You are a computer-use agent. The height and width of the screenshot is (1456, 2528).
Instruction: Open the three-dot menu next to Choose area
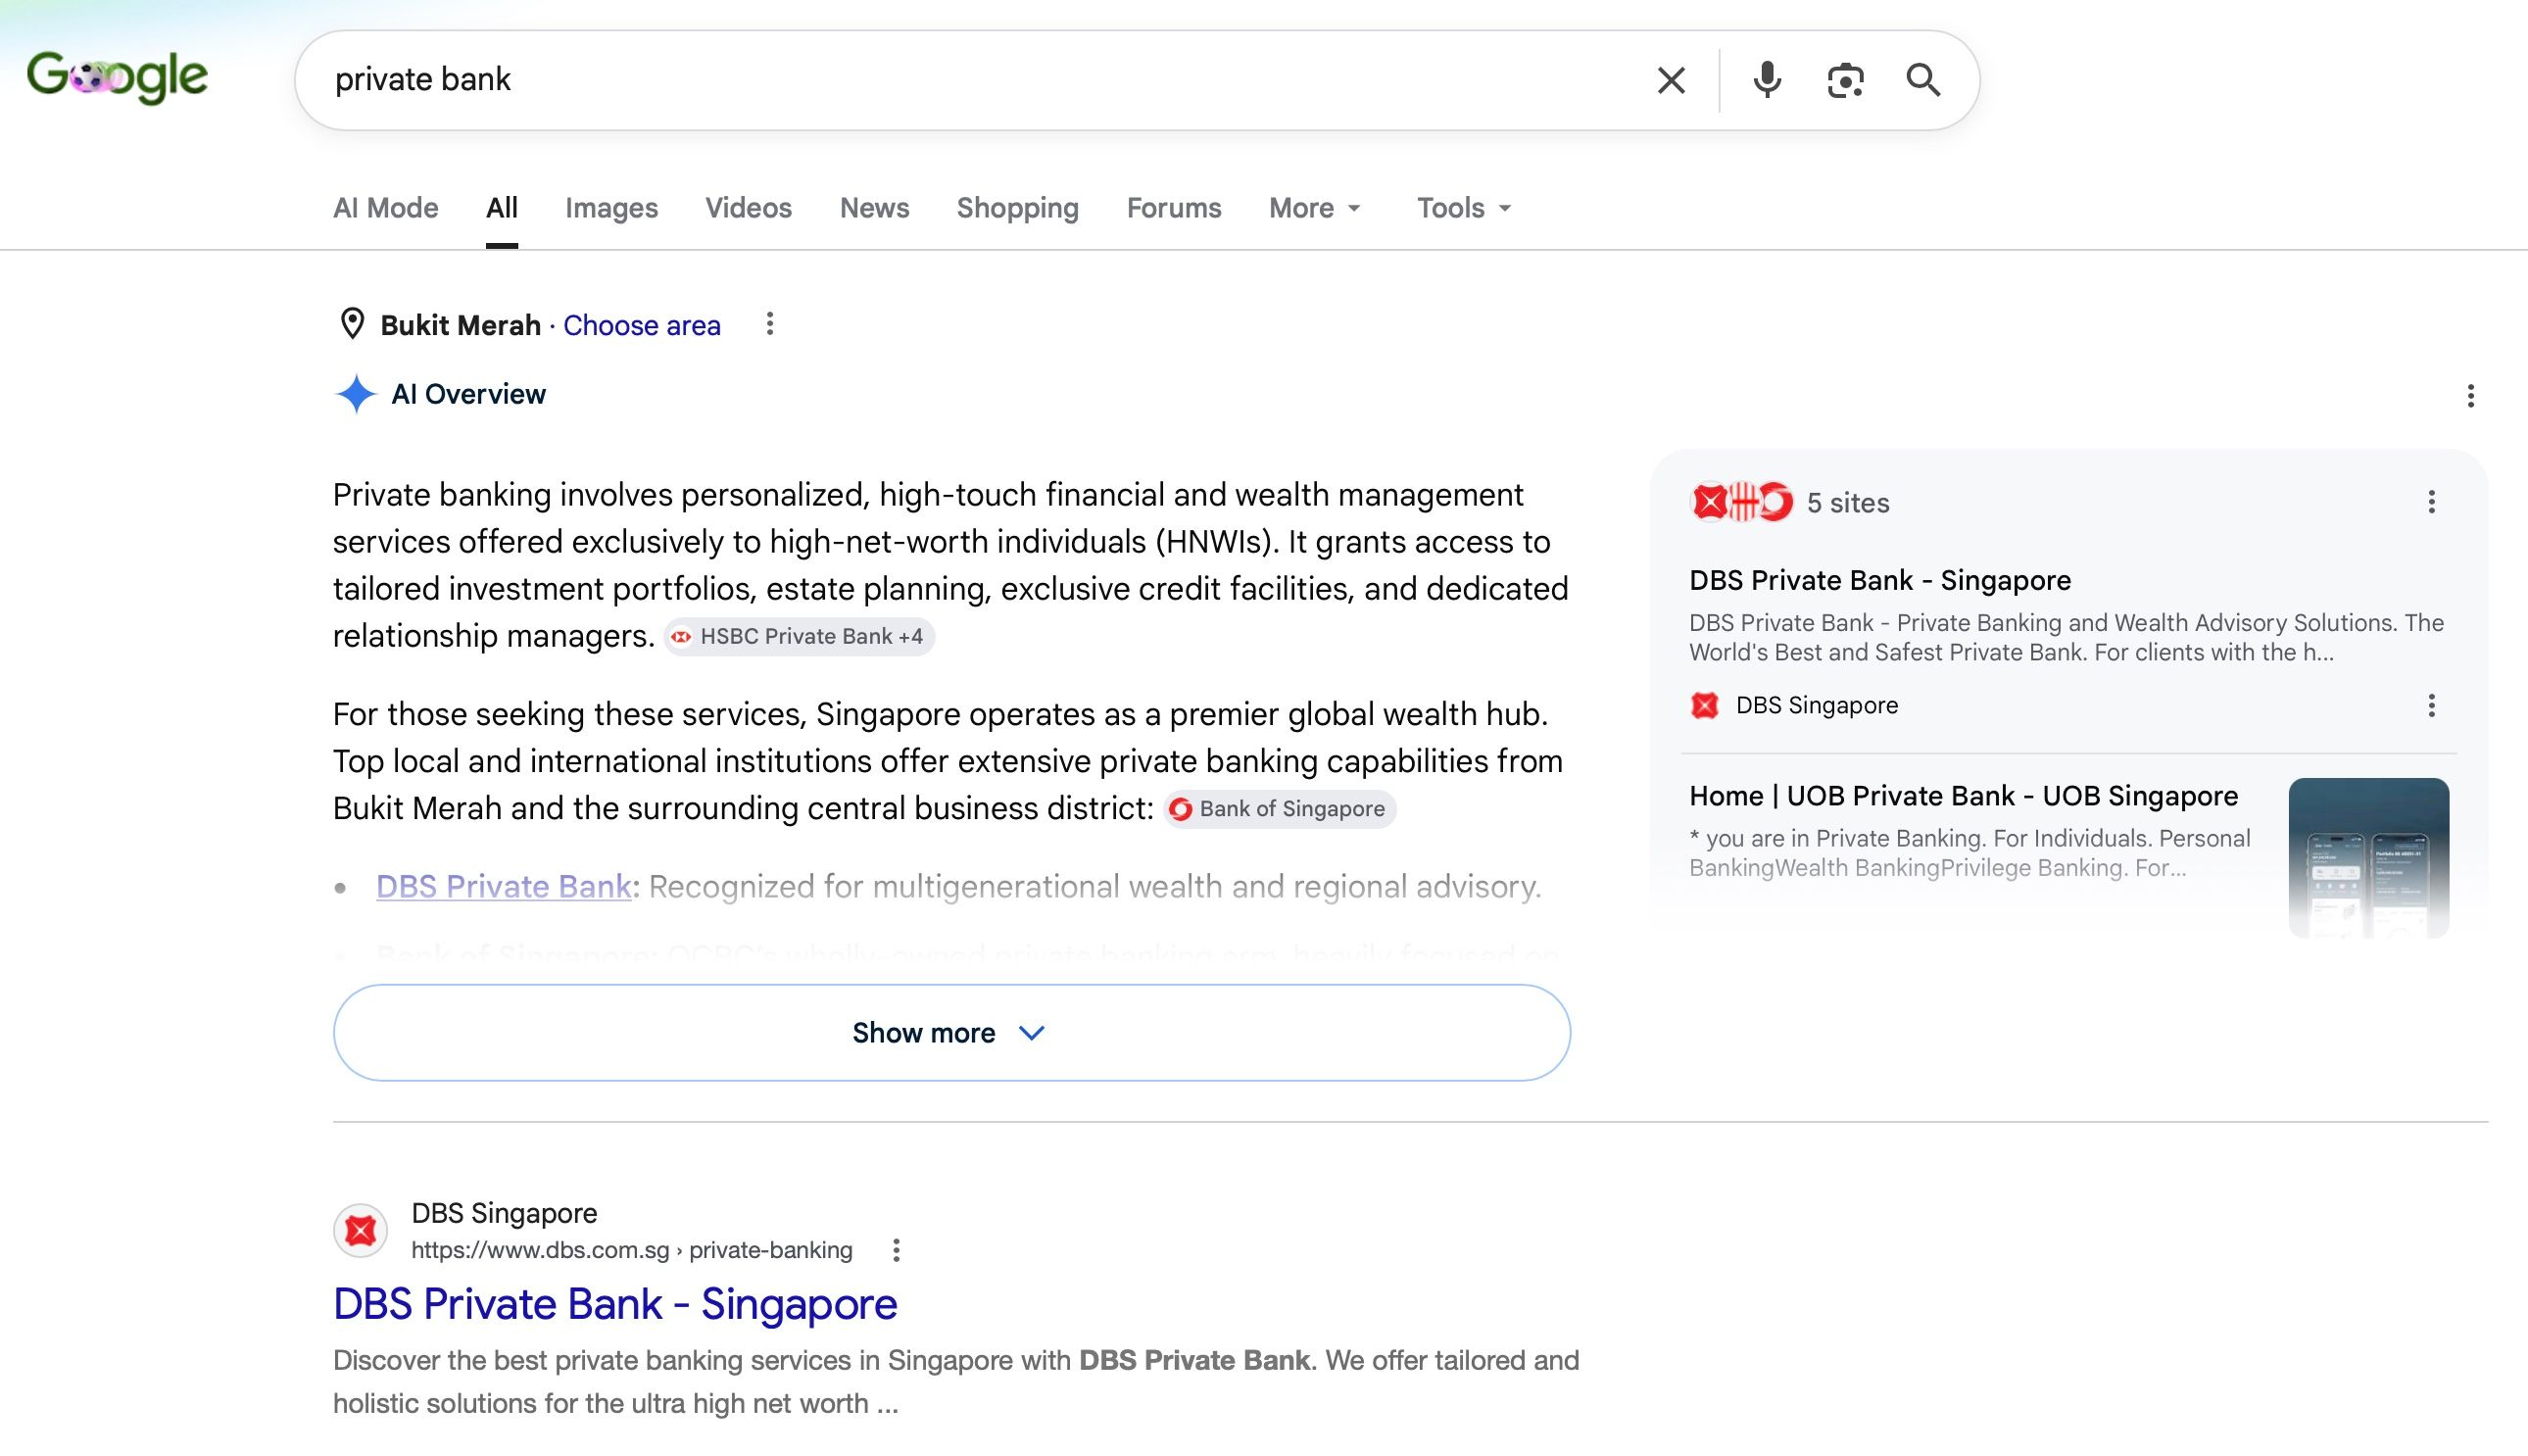point(769,324)
